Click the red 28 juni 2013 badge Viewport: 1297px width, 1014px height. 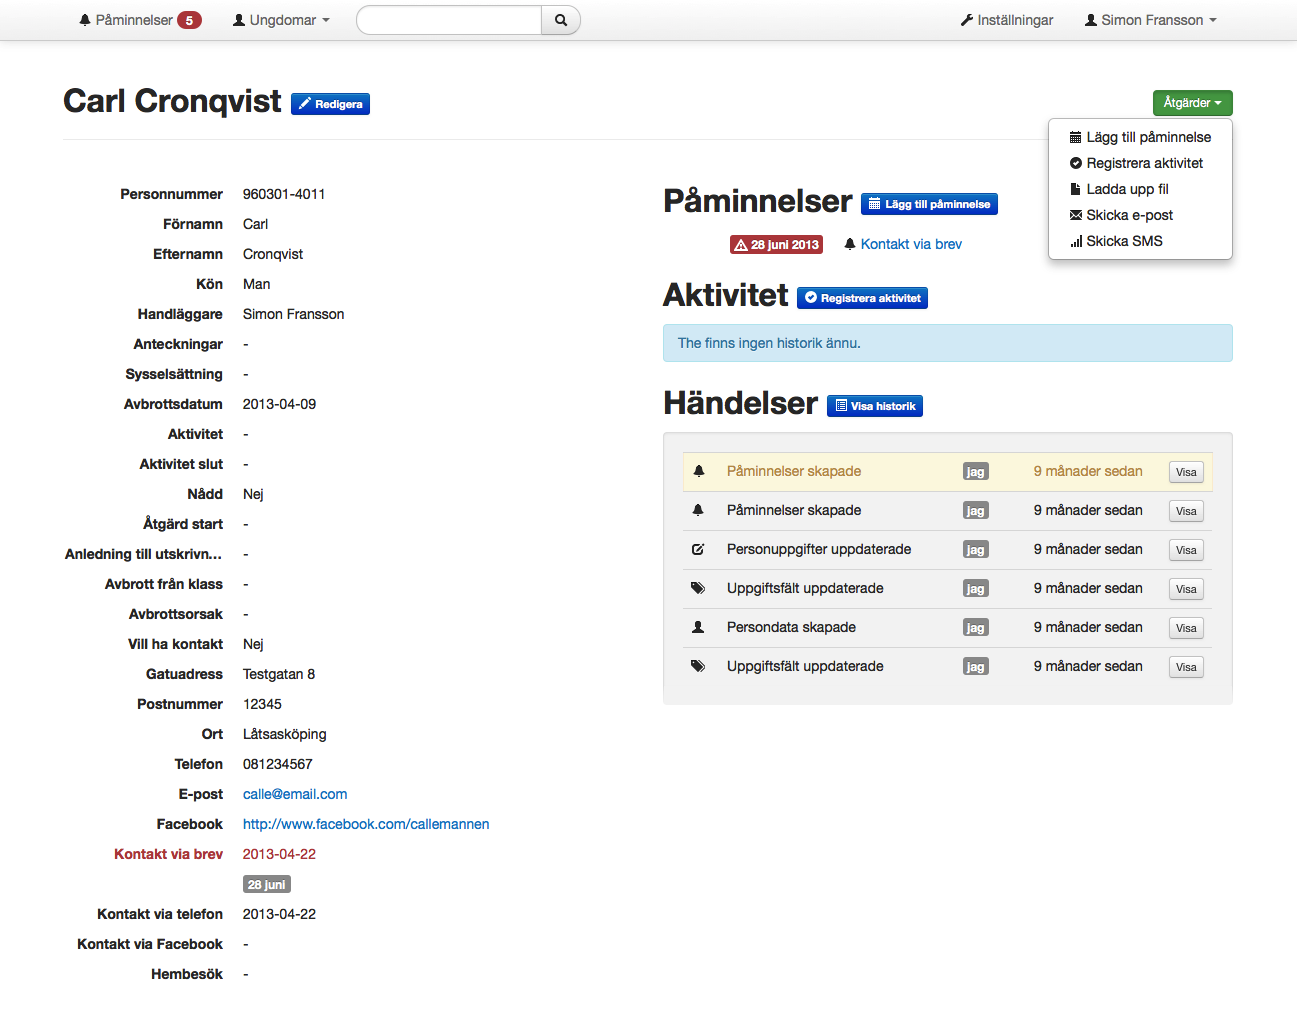776,245
